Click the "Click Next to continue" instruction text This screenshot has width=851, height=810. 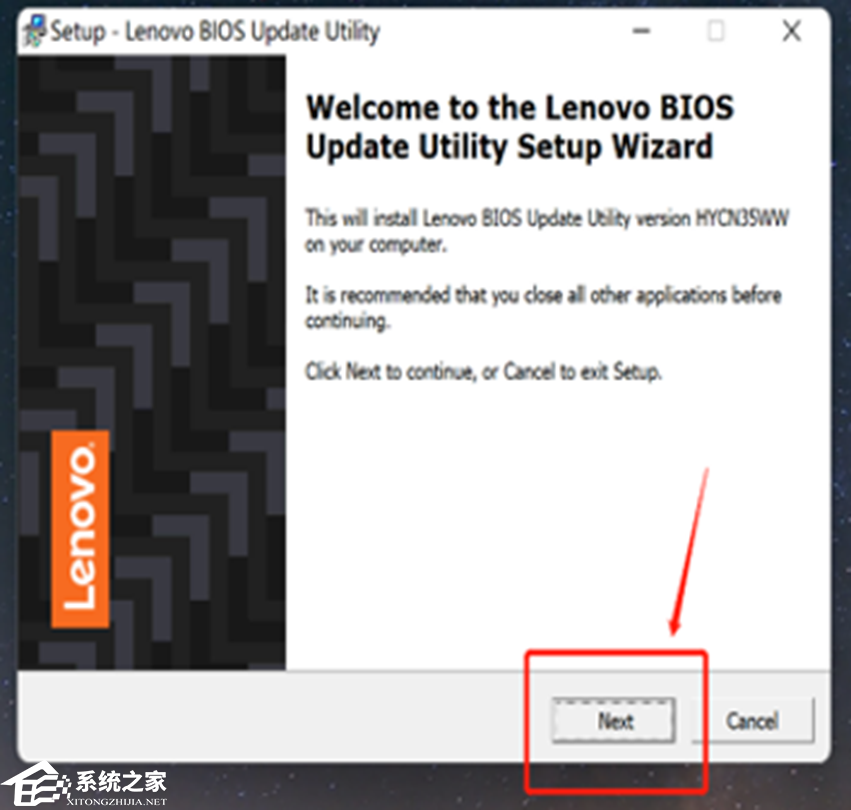point(483,372)
